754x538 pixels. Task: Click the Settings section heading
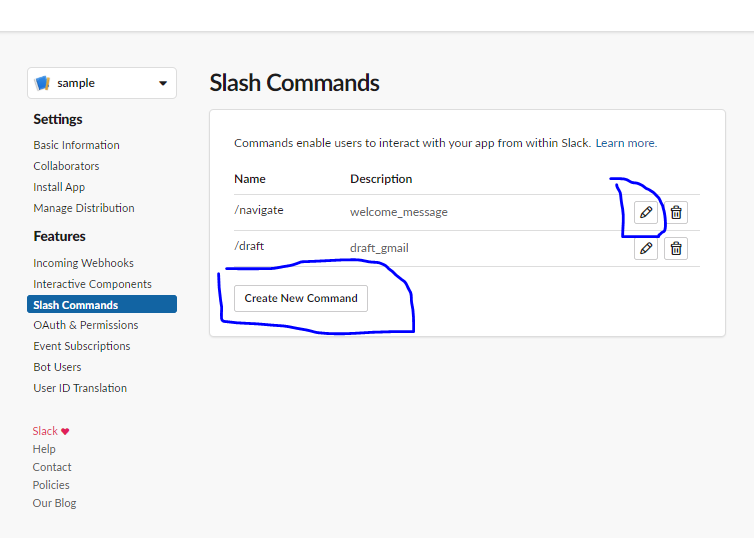click(x=58, y=119)
